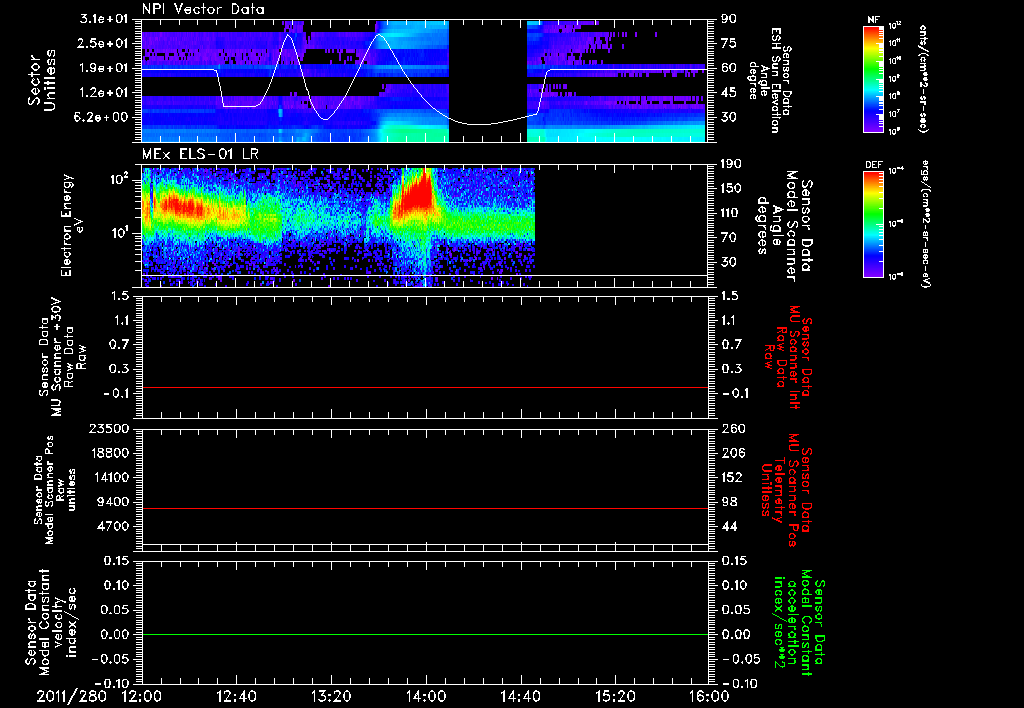The image size is (1024, 708).
Task: Click the 'NF' label above the color bar
Action: pos(873,20)
